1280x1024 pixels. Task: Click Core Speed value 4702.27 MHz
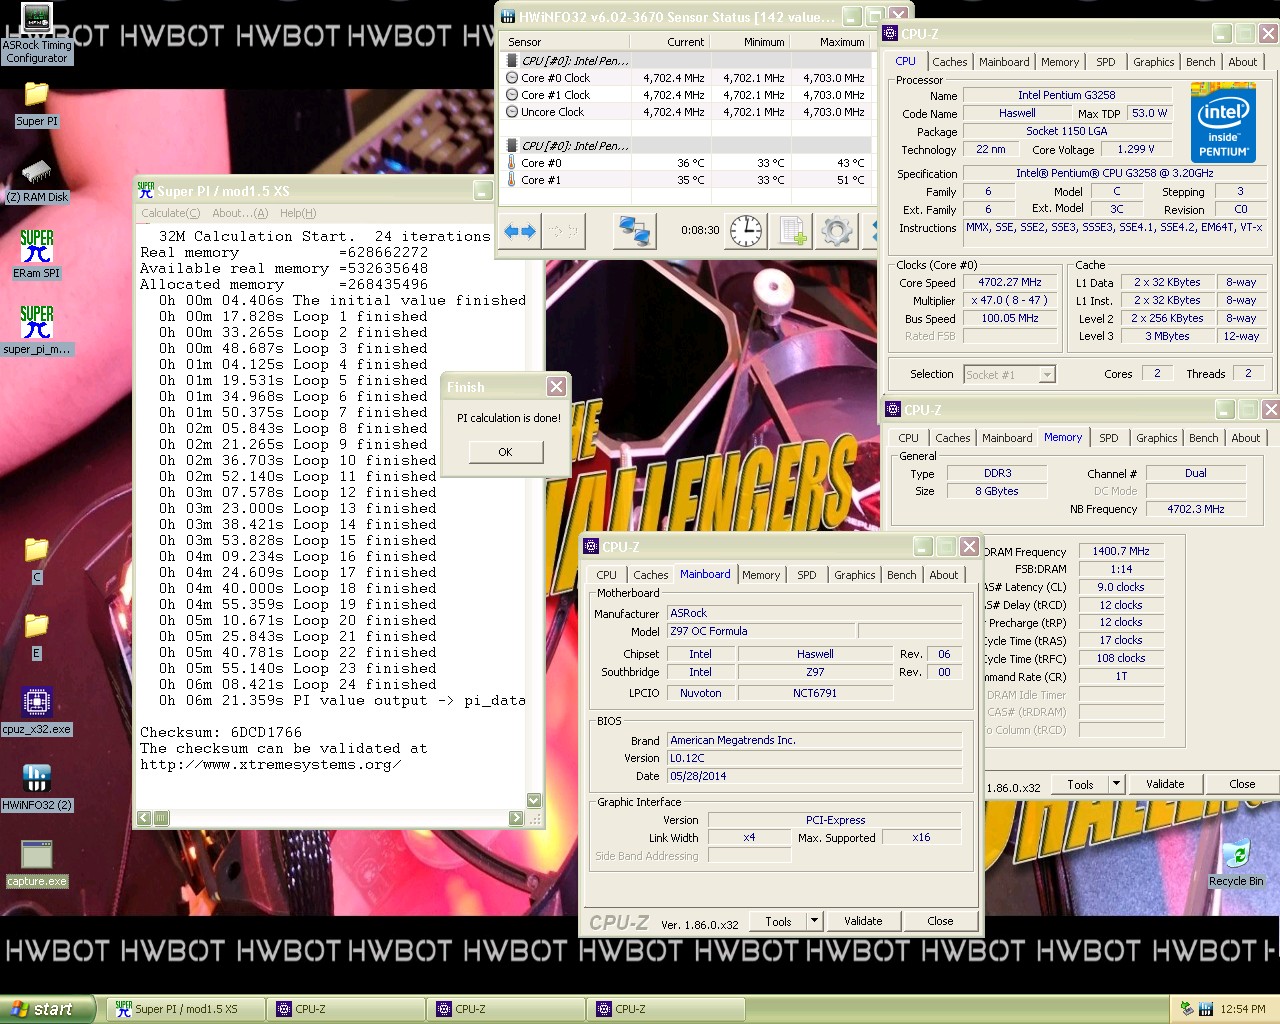point(1010,283)
